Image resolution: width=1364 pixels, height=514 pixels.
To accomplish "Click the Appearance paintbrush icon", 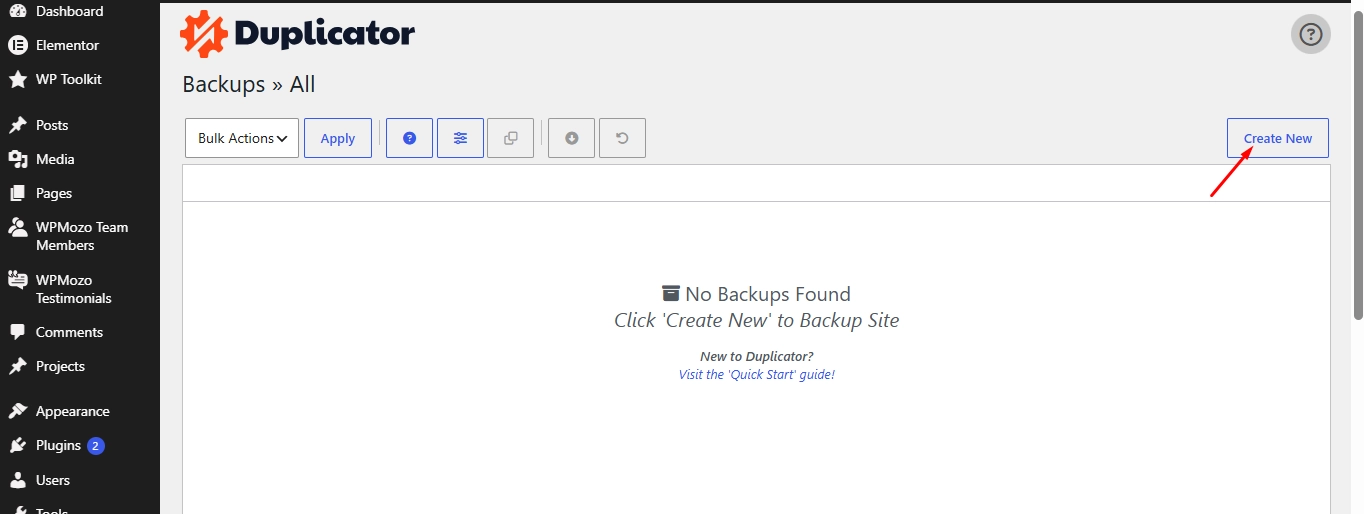I will click(18, 411).
